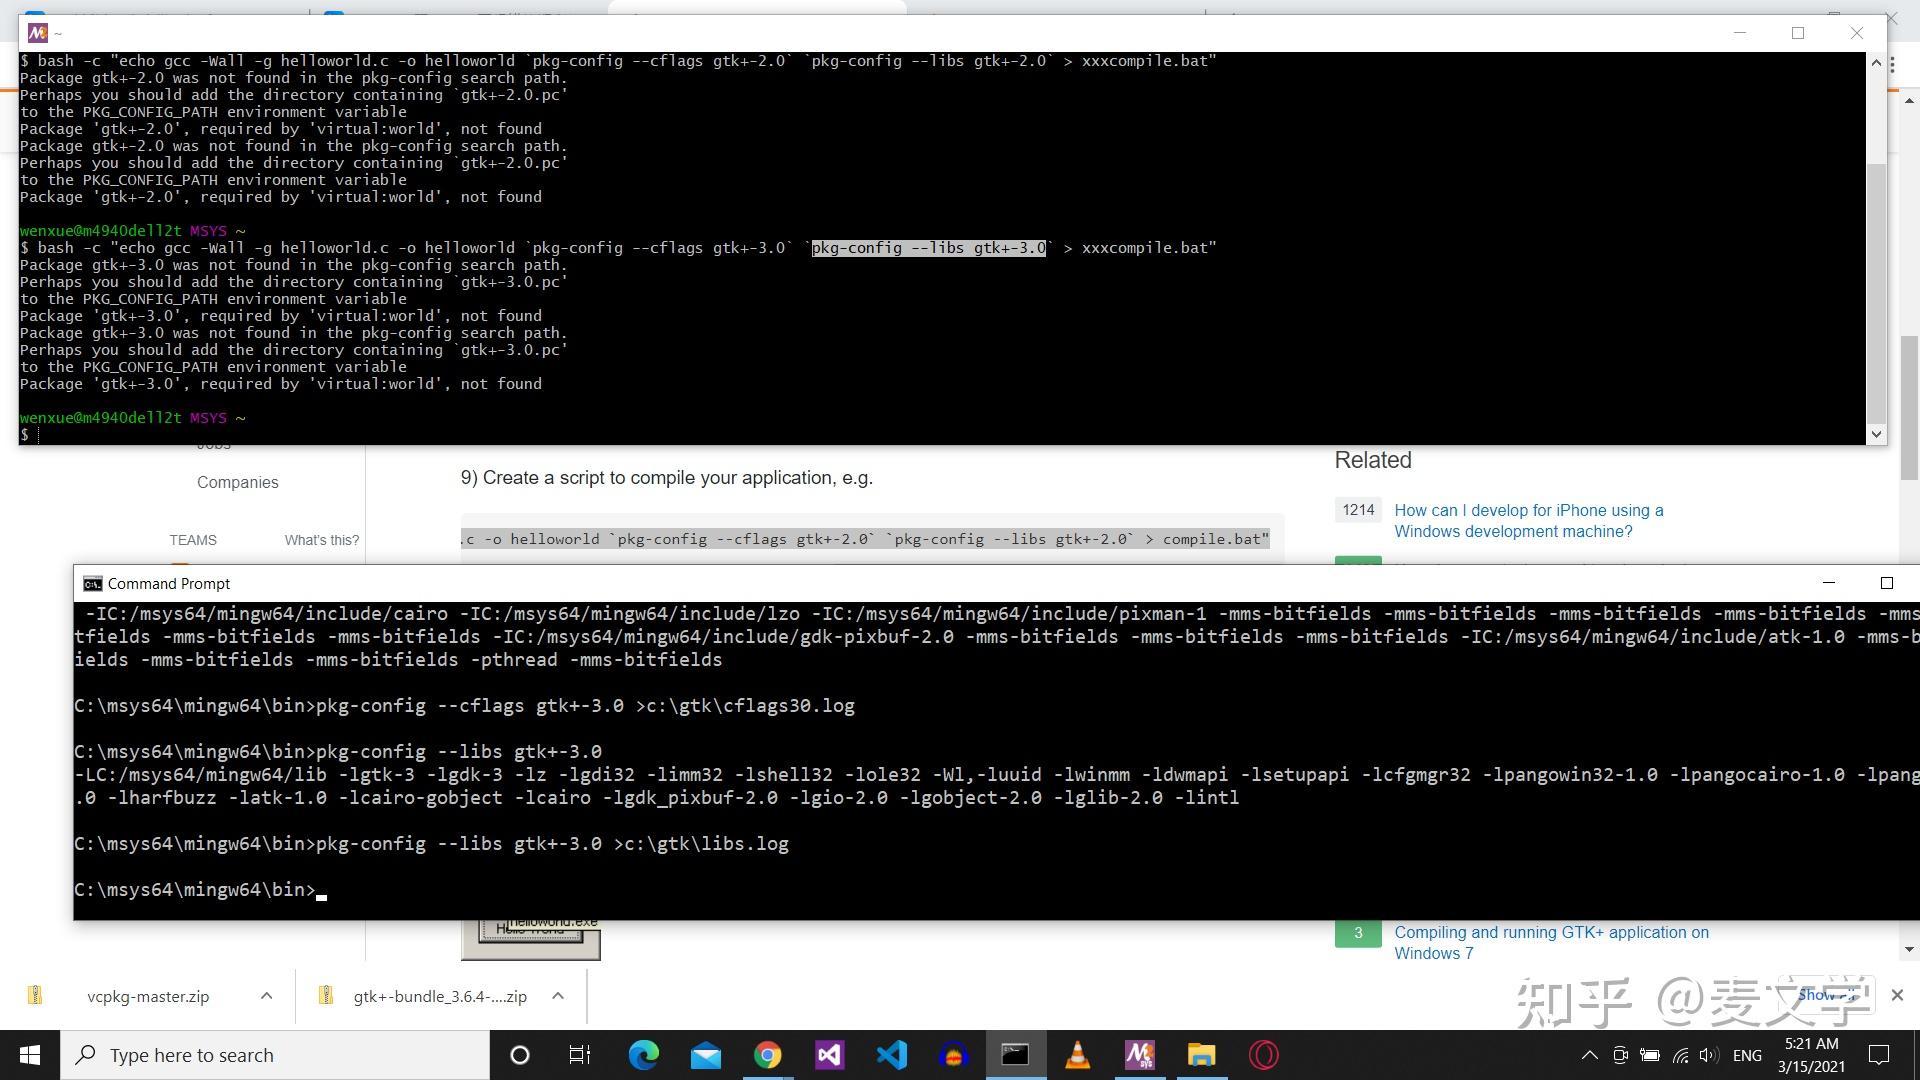Open Opera browser from the taskbar

tap(1263, 1054)
